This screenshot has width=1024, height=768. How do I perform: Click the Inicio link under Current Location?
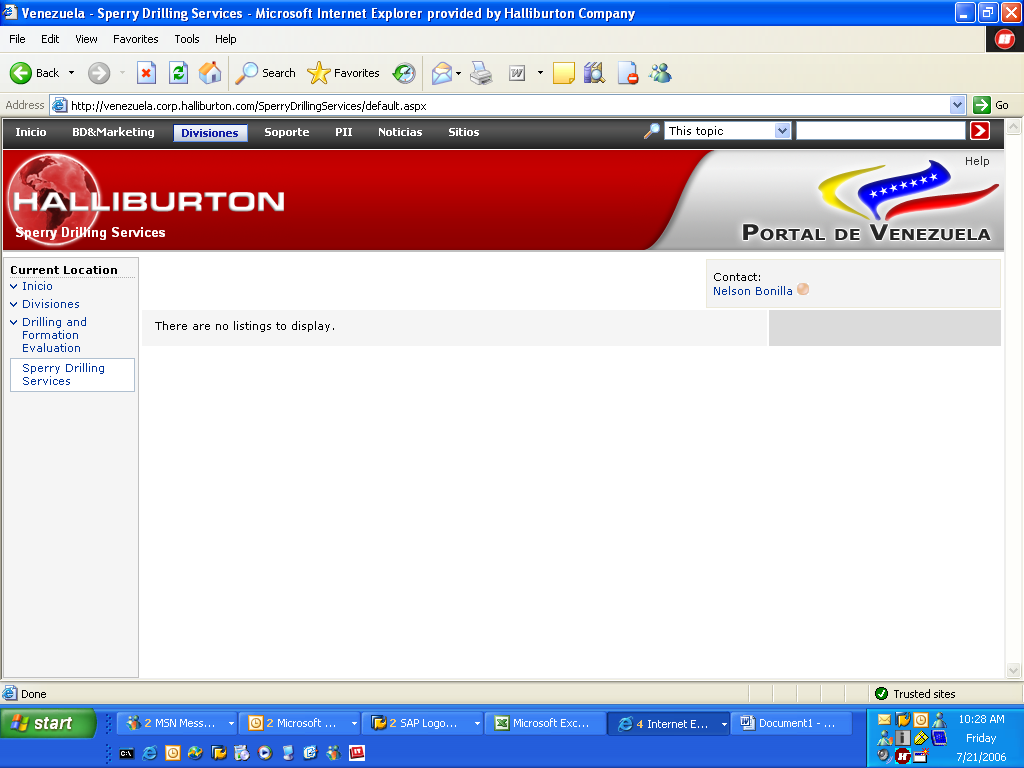(x=37, y=286)
